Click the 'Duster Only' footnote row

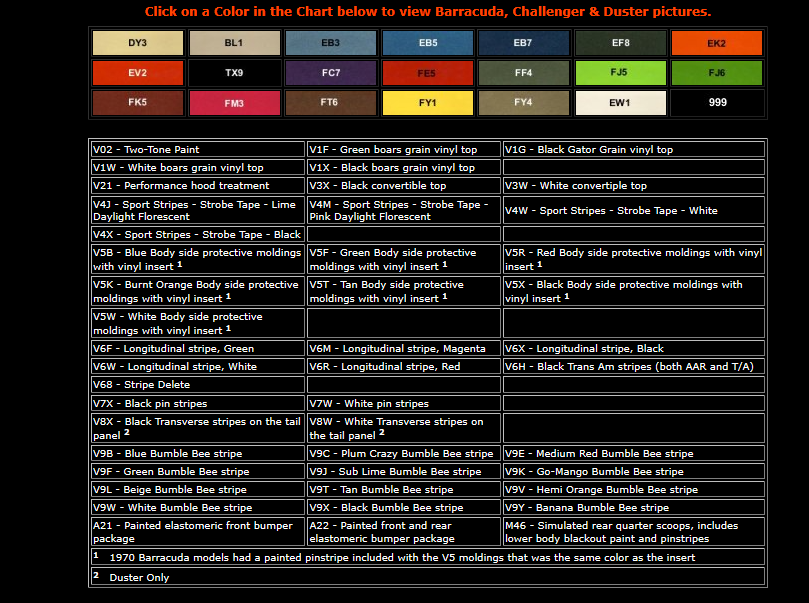point(428,577)
